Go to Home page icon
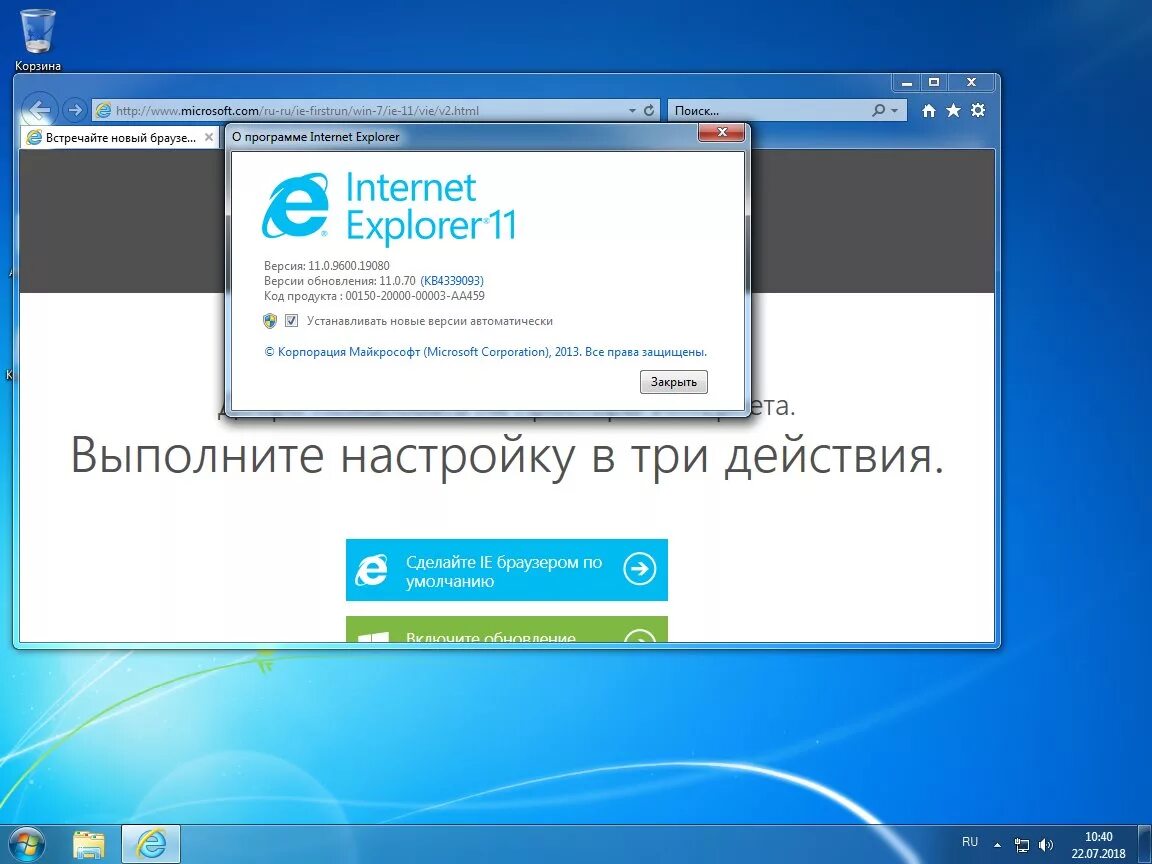 [929, 110]
